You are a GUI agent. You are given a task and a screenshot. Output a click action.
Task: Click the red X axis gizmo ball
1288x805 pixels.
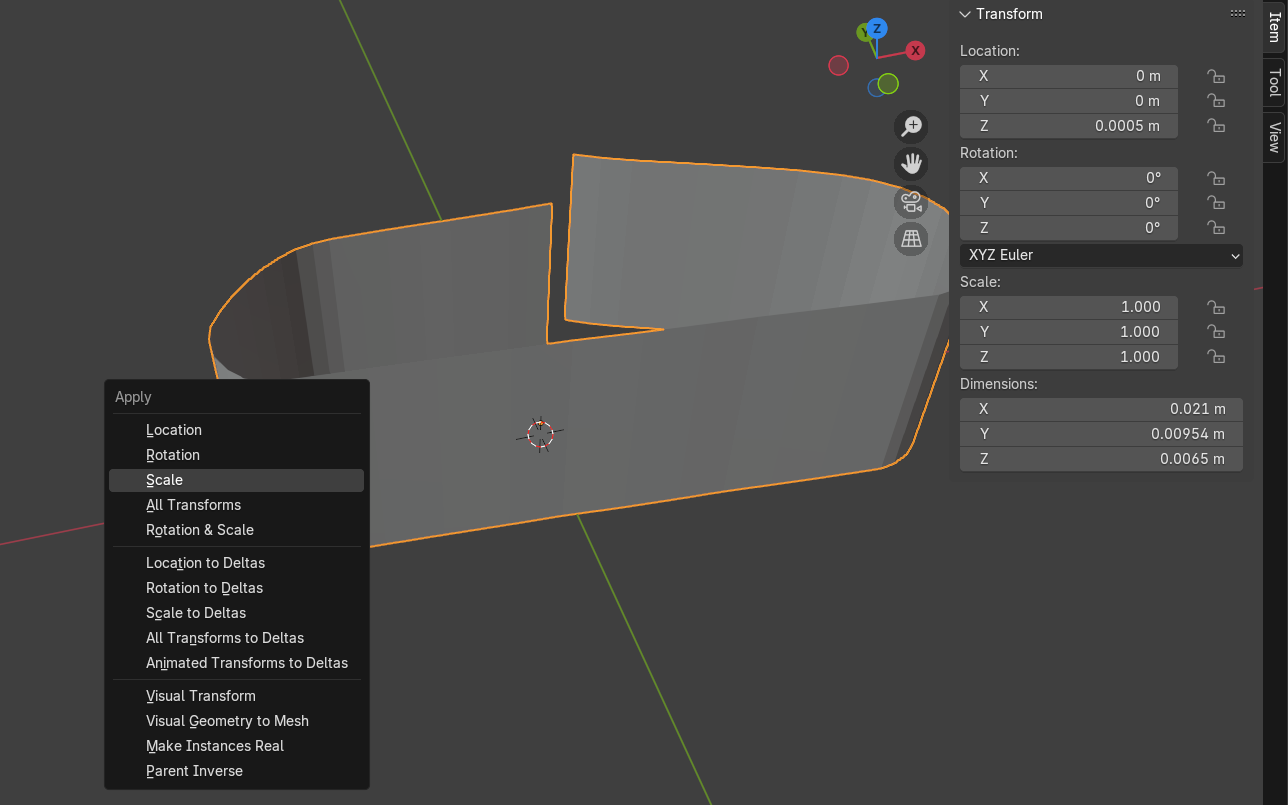(914, 50)
